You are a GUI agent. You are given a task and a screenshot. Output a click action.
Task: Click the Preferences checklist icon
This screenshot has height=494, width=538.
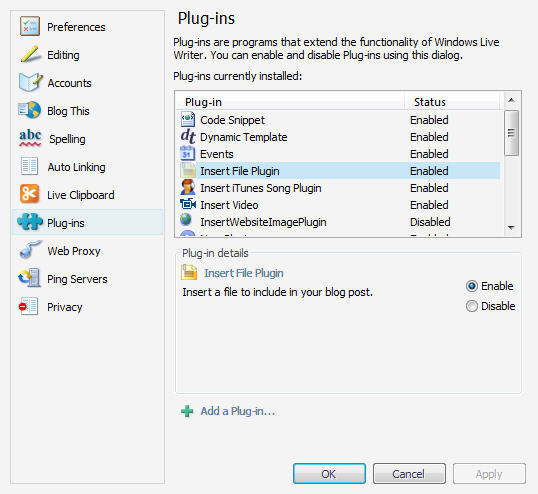30,26
